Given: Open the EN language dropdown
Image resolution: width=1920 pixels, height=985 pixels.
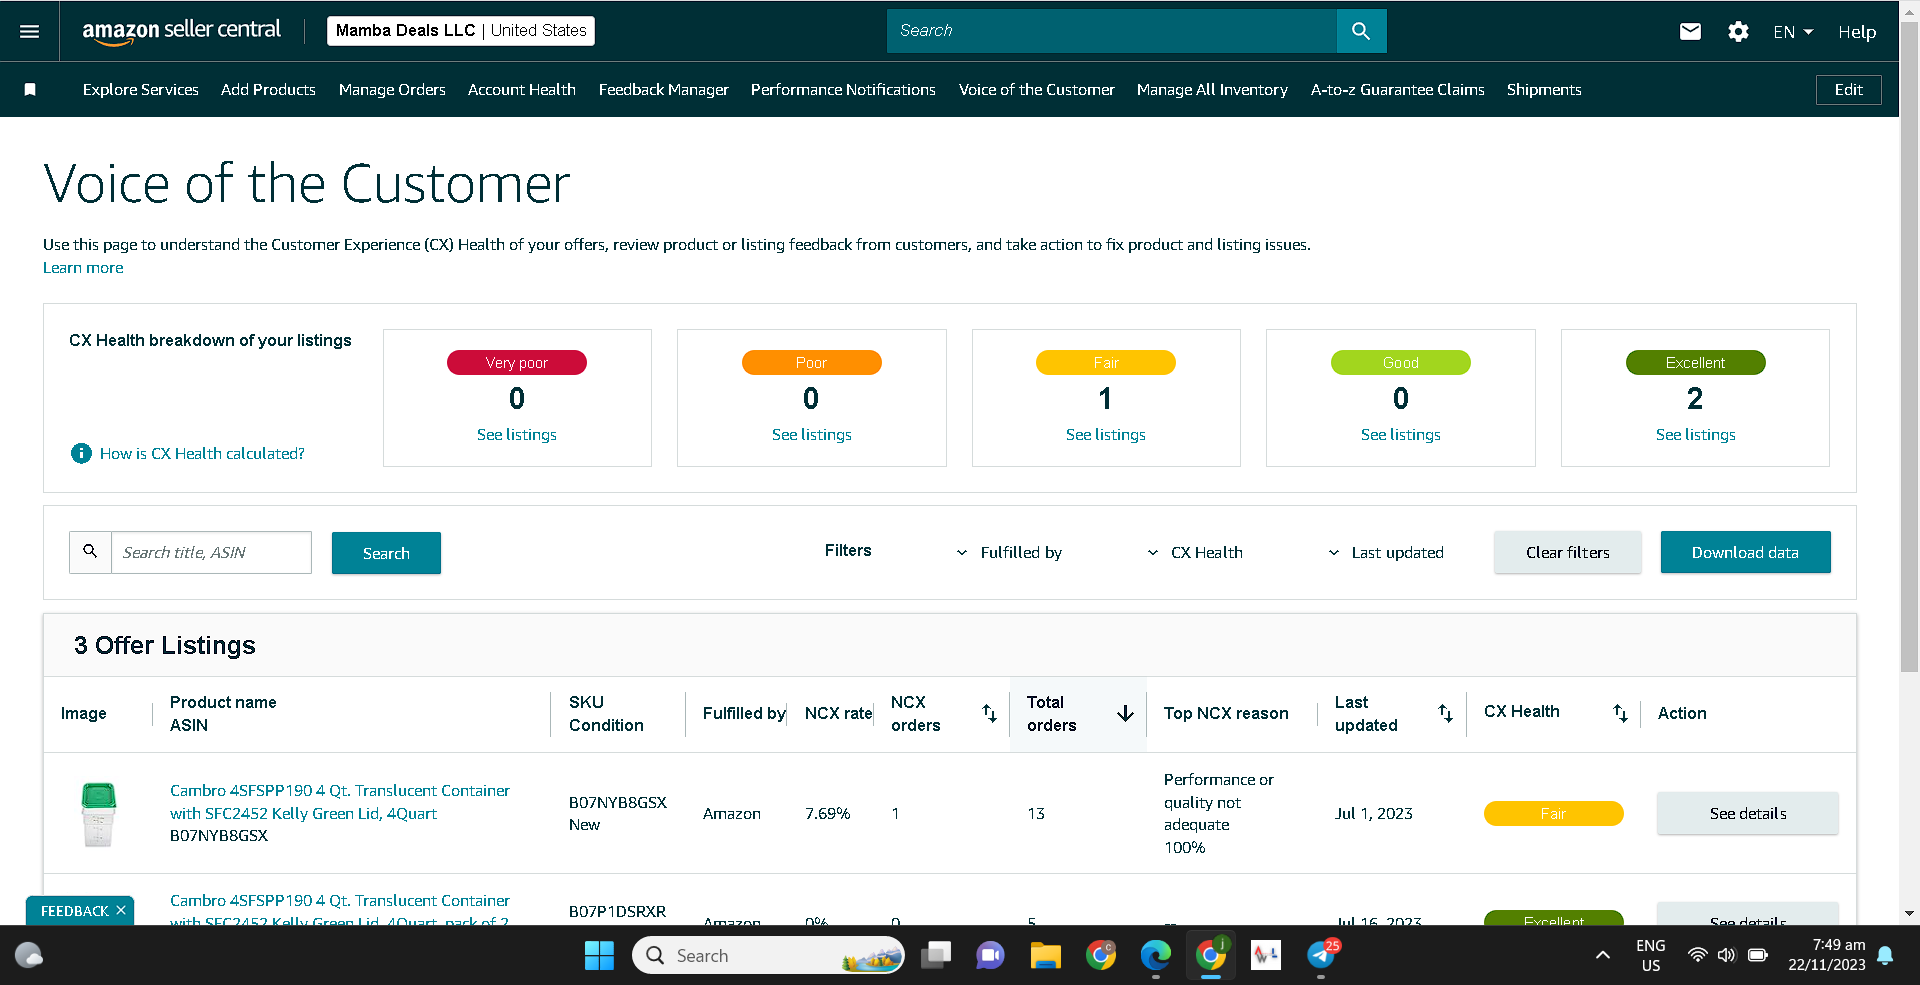Looking at the screenshot, I should coord(1793,32).
